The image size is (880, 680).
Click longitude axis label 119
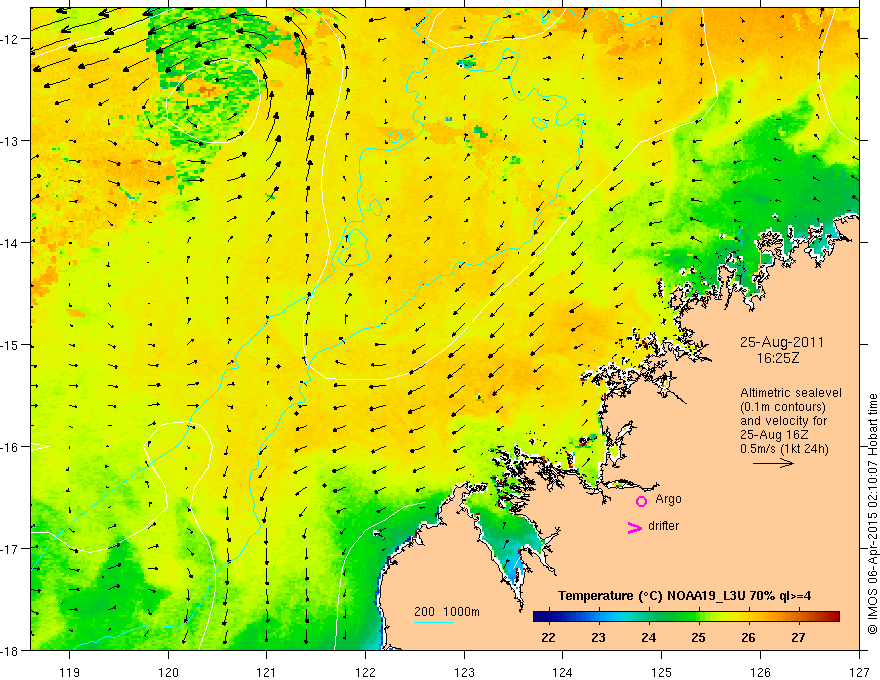pos(69,672)
